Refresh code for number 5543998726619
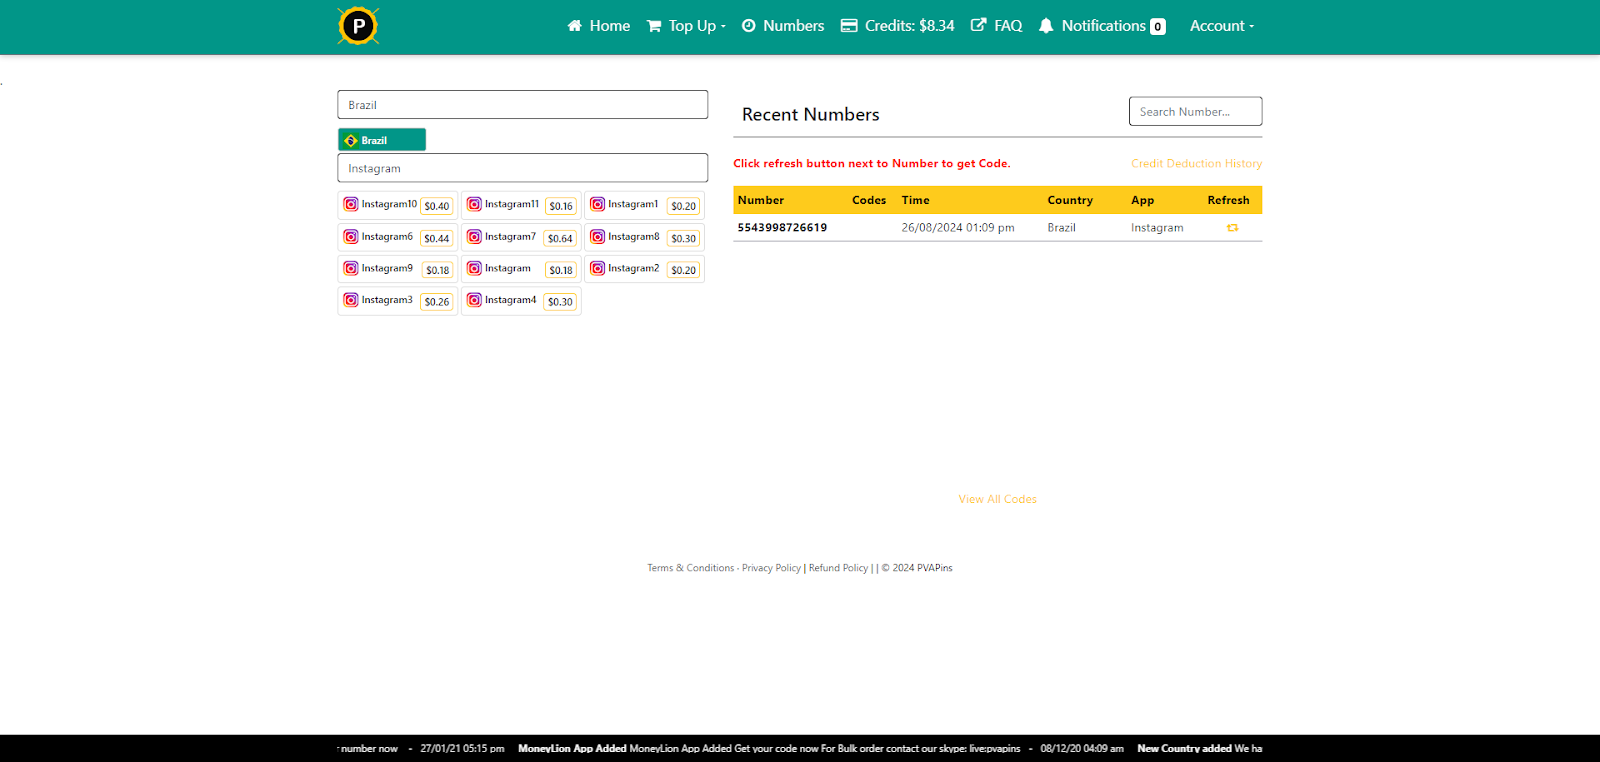1600x762 pixels. point(1232,228)
